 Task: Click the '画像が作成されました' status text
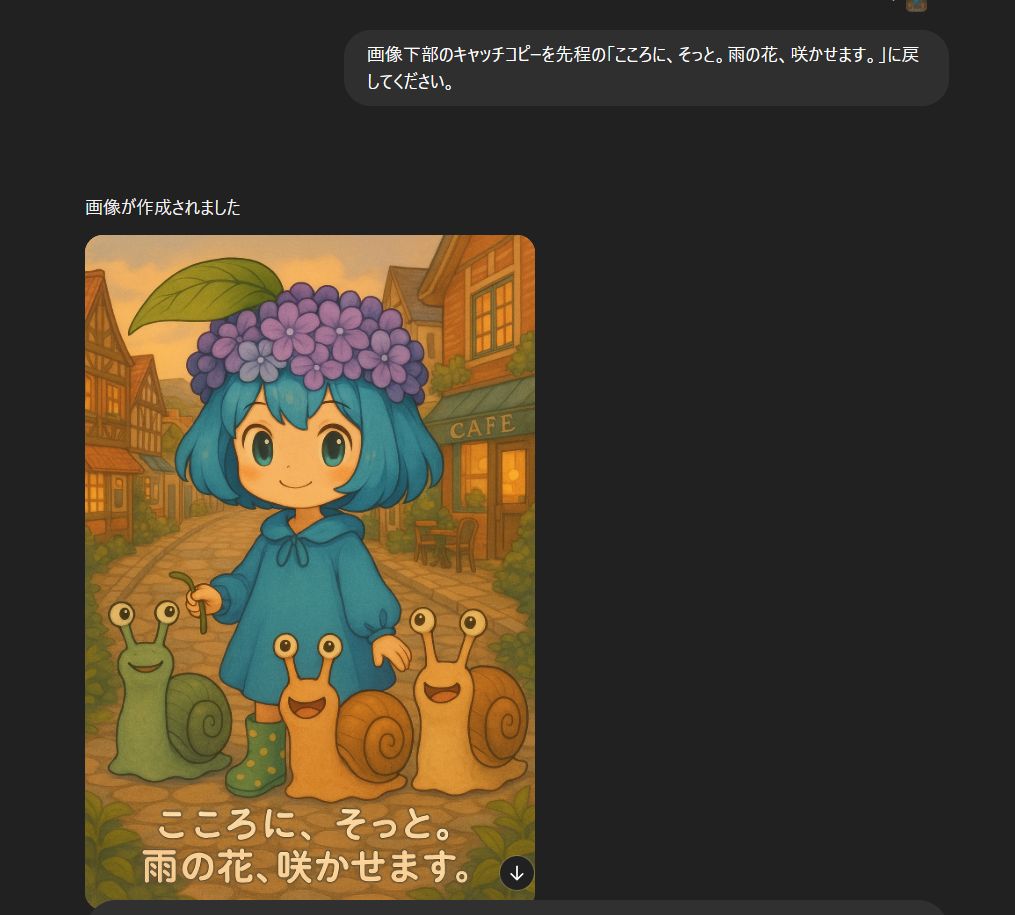pos(162,207)
